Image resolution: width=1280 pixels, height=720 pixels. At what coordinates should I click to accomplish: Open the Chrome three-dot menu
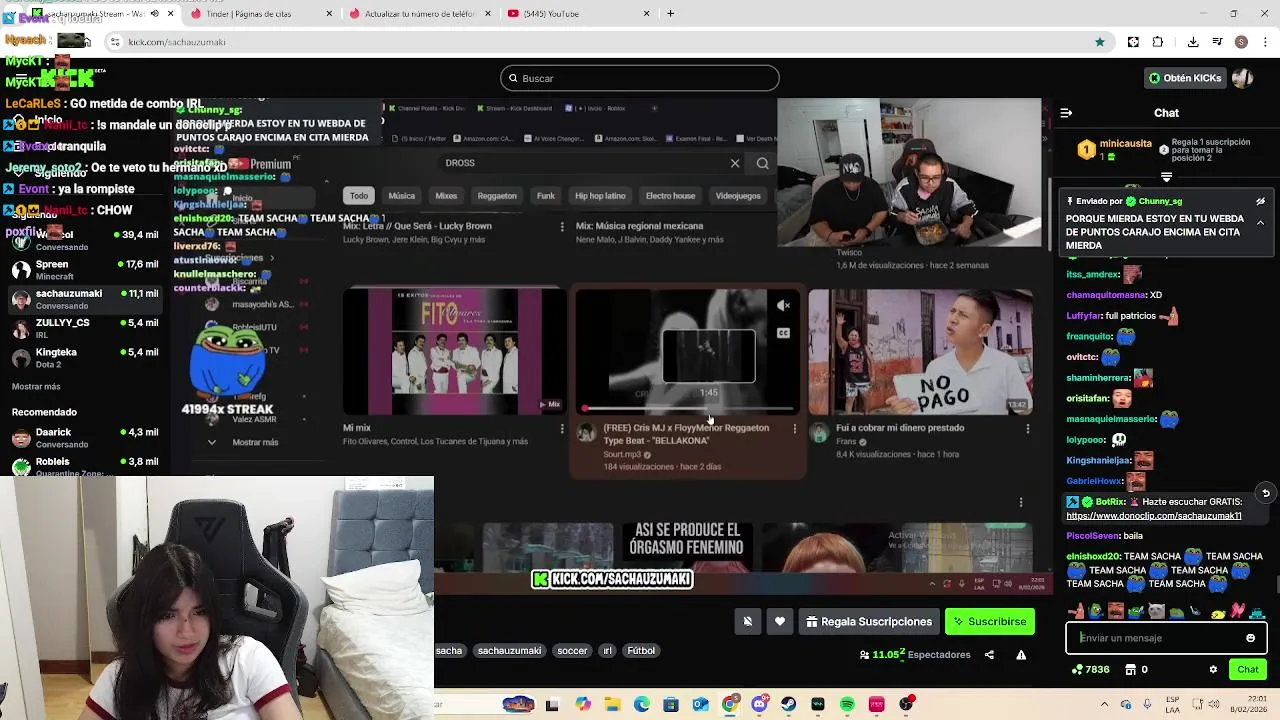[1264, 42]
